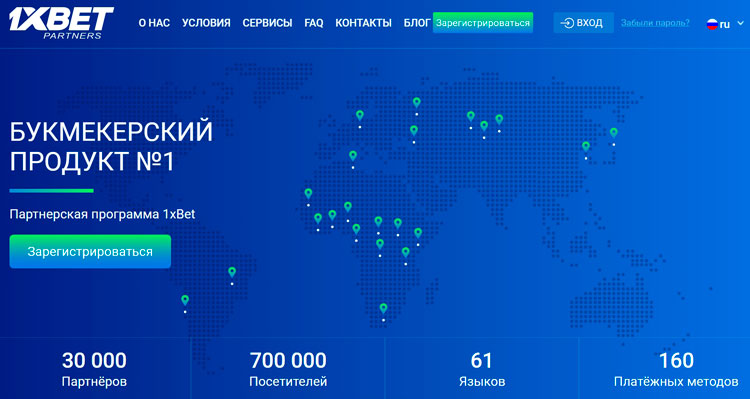The image size is (750, 399).
Task: Click the 1XBET Partners logo
Action: [61, 22]
